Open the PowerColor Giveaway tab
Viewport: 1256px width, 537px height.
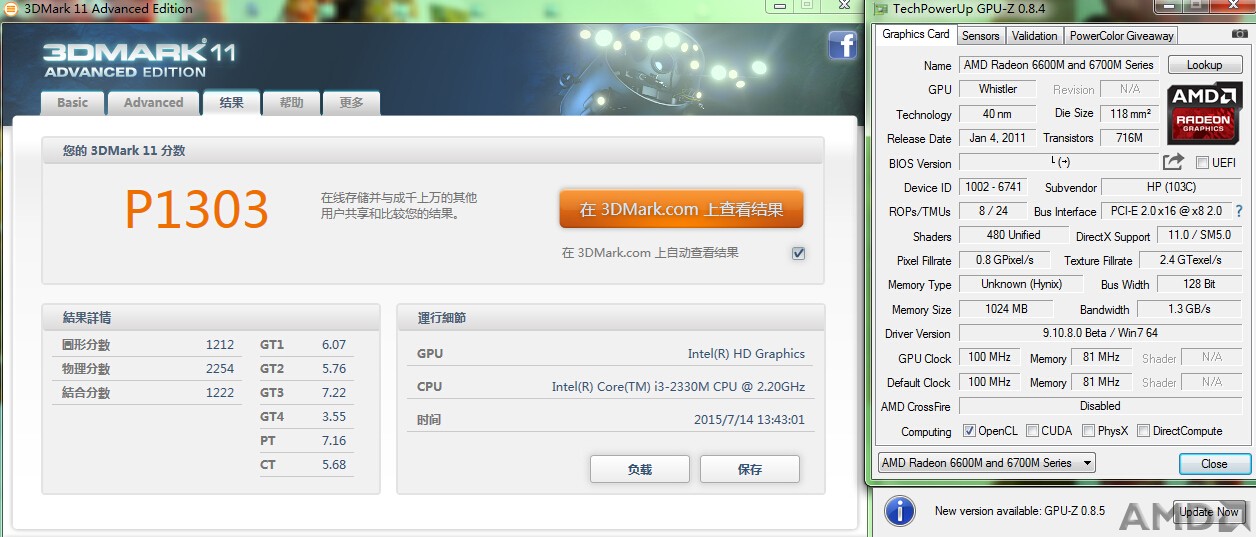(x=1121, y=36)
